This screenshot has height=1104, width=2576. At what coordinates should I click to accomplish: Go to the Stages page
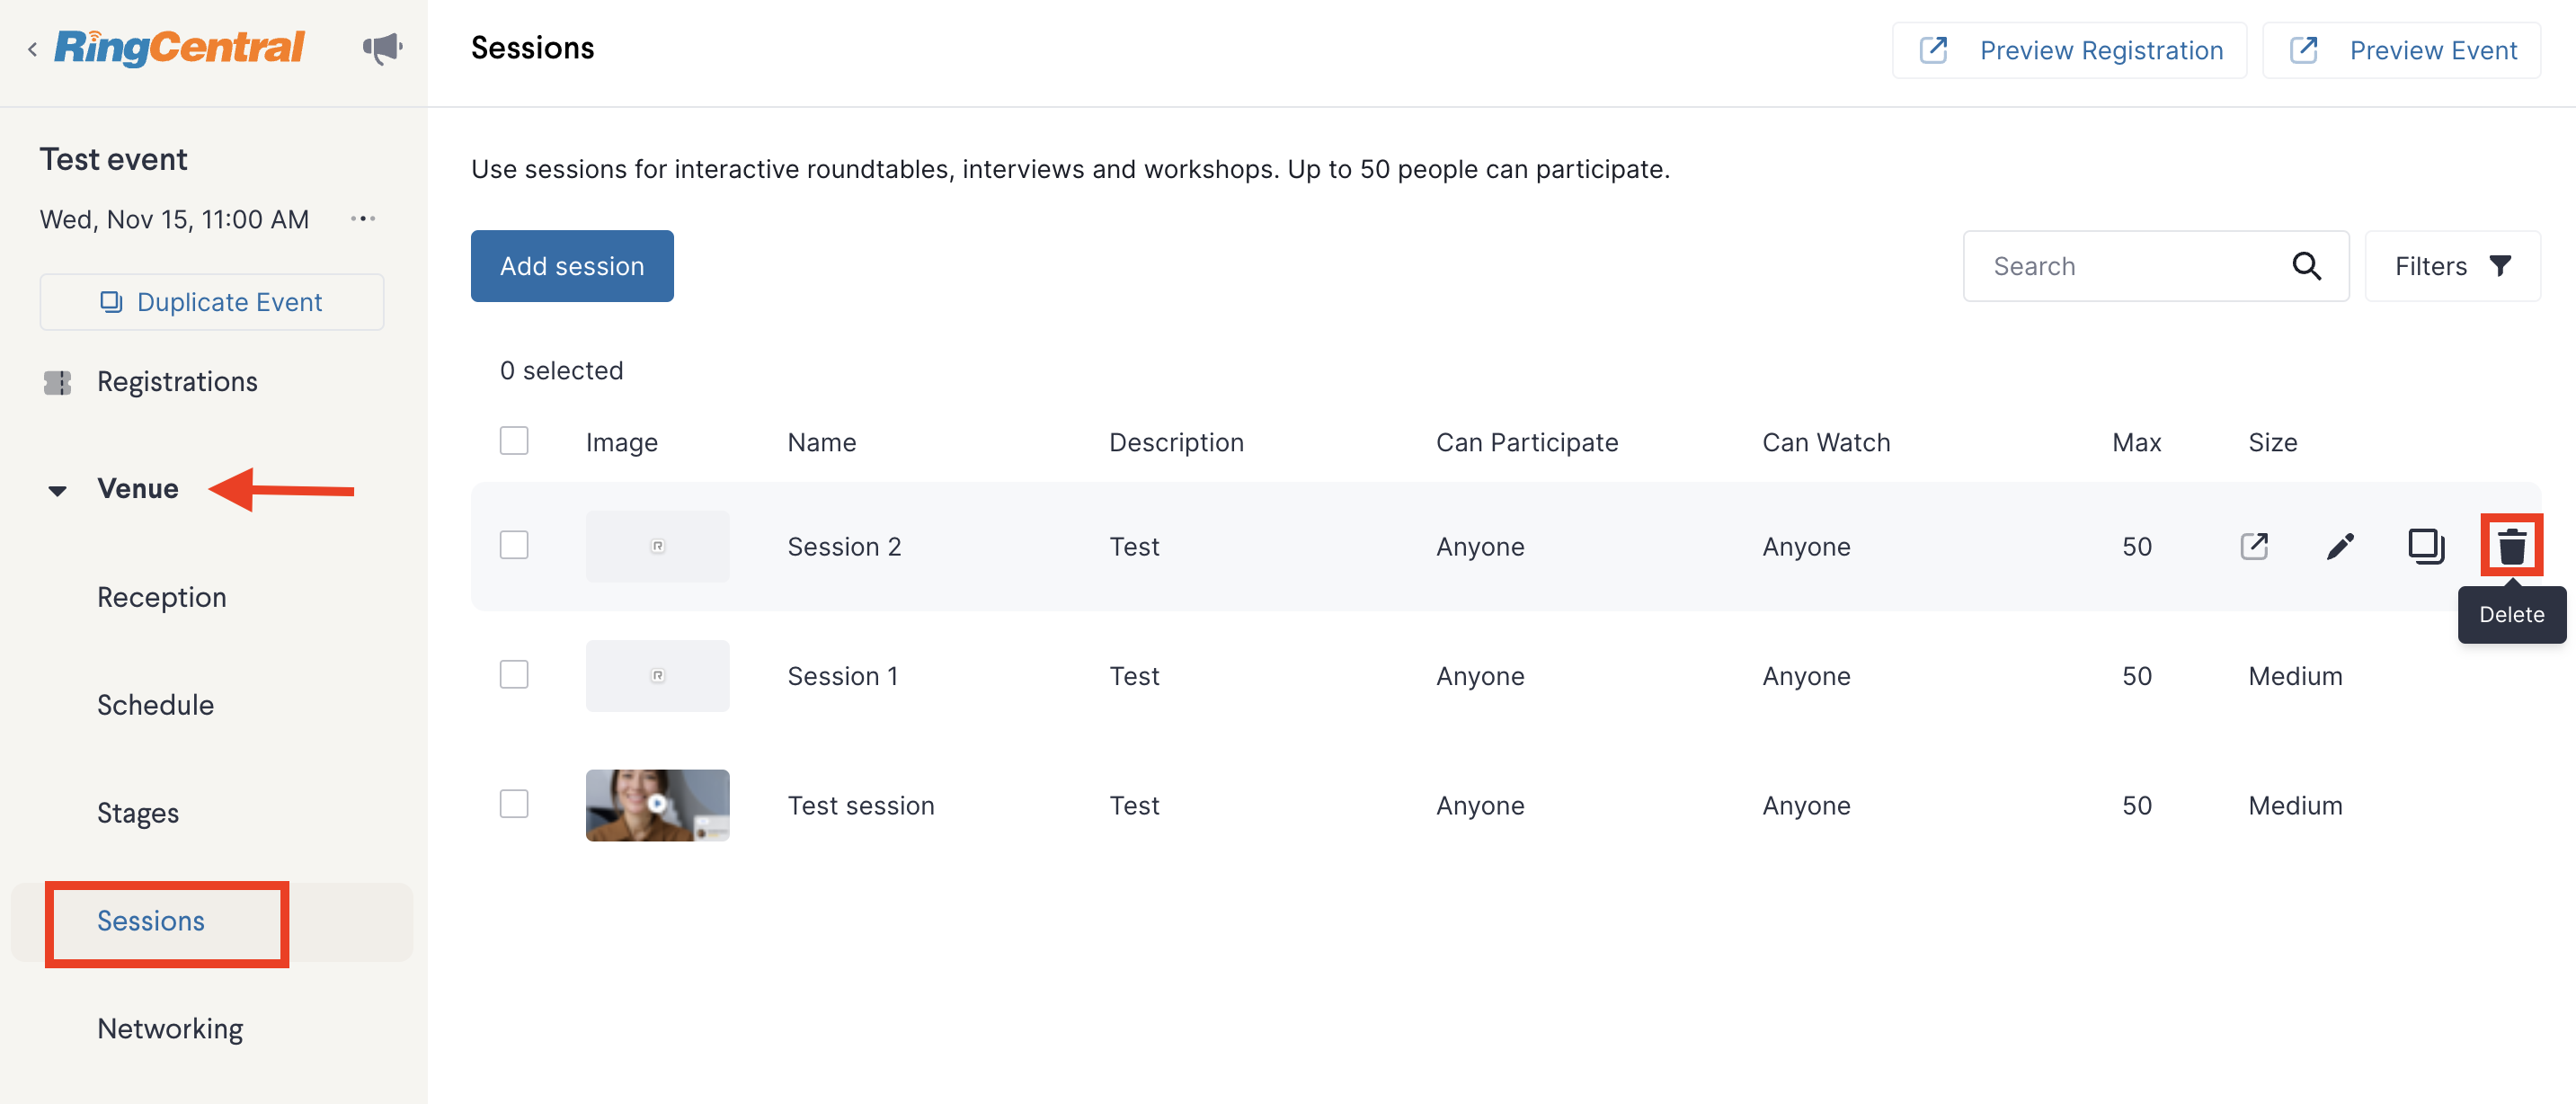click(138, 813)
